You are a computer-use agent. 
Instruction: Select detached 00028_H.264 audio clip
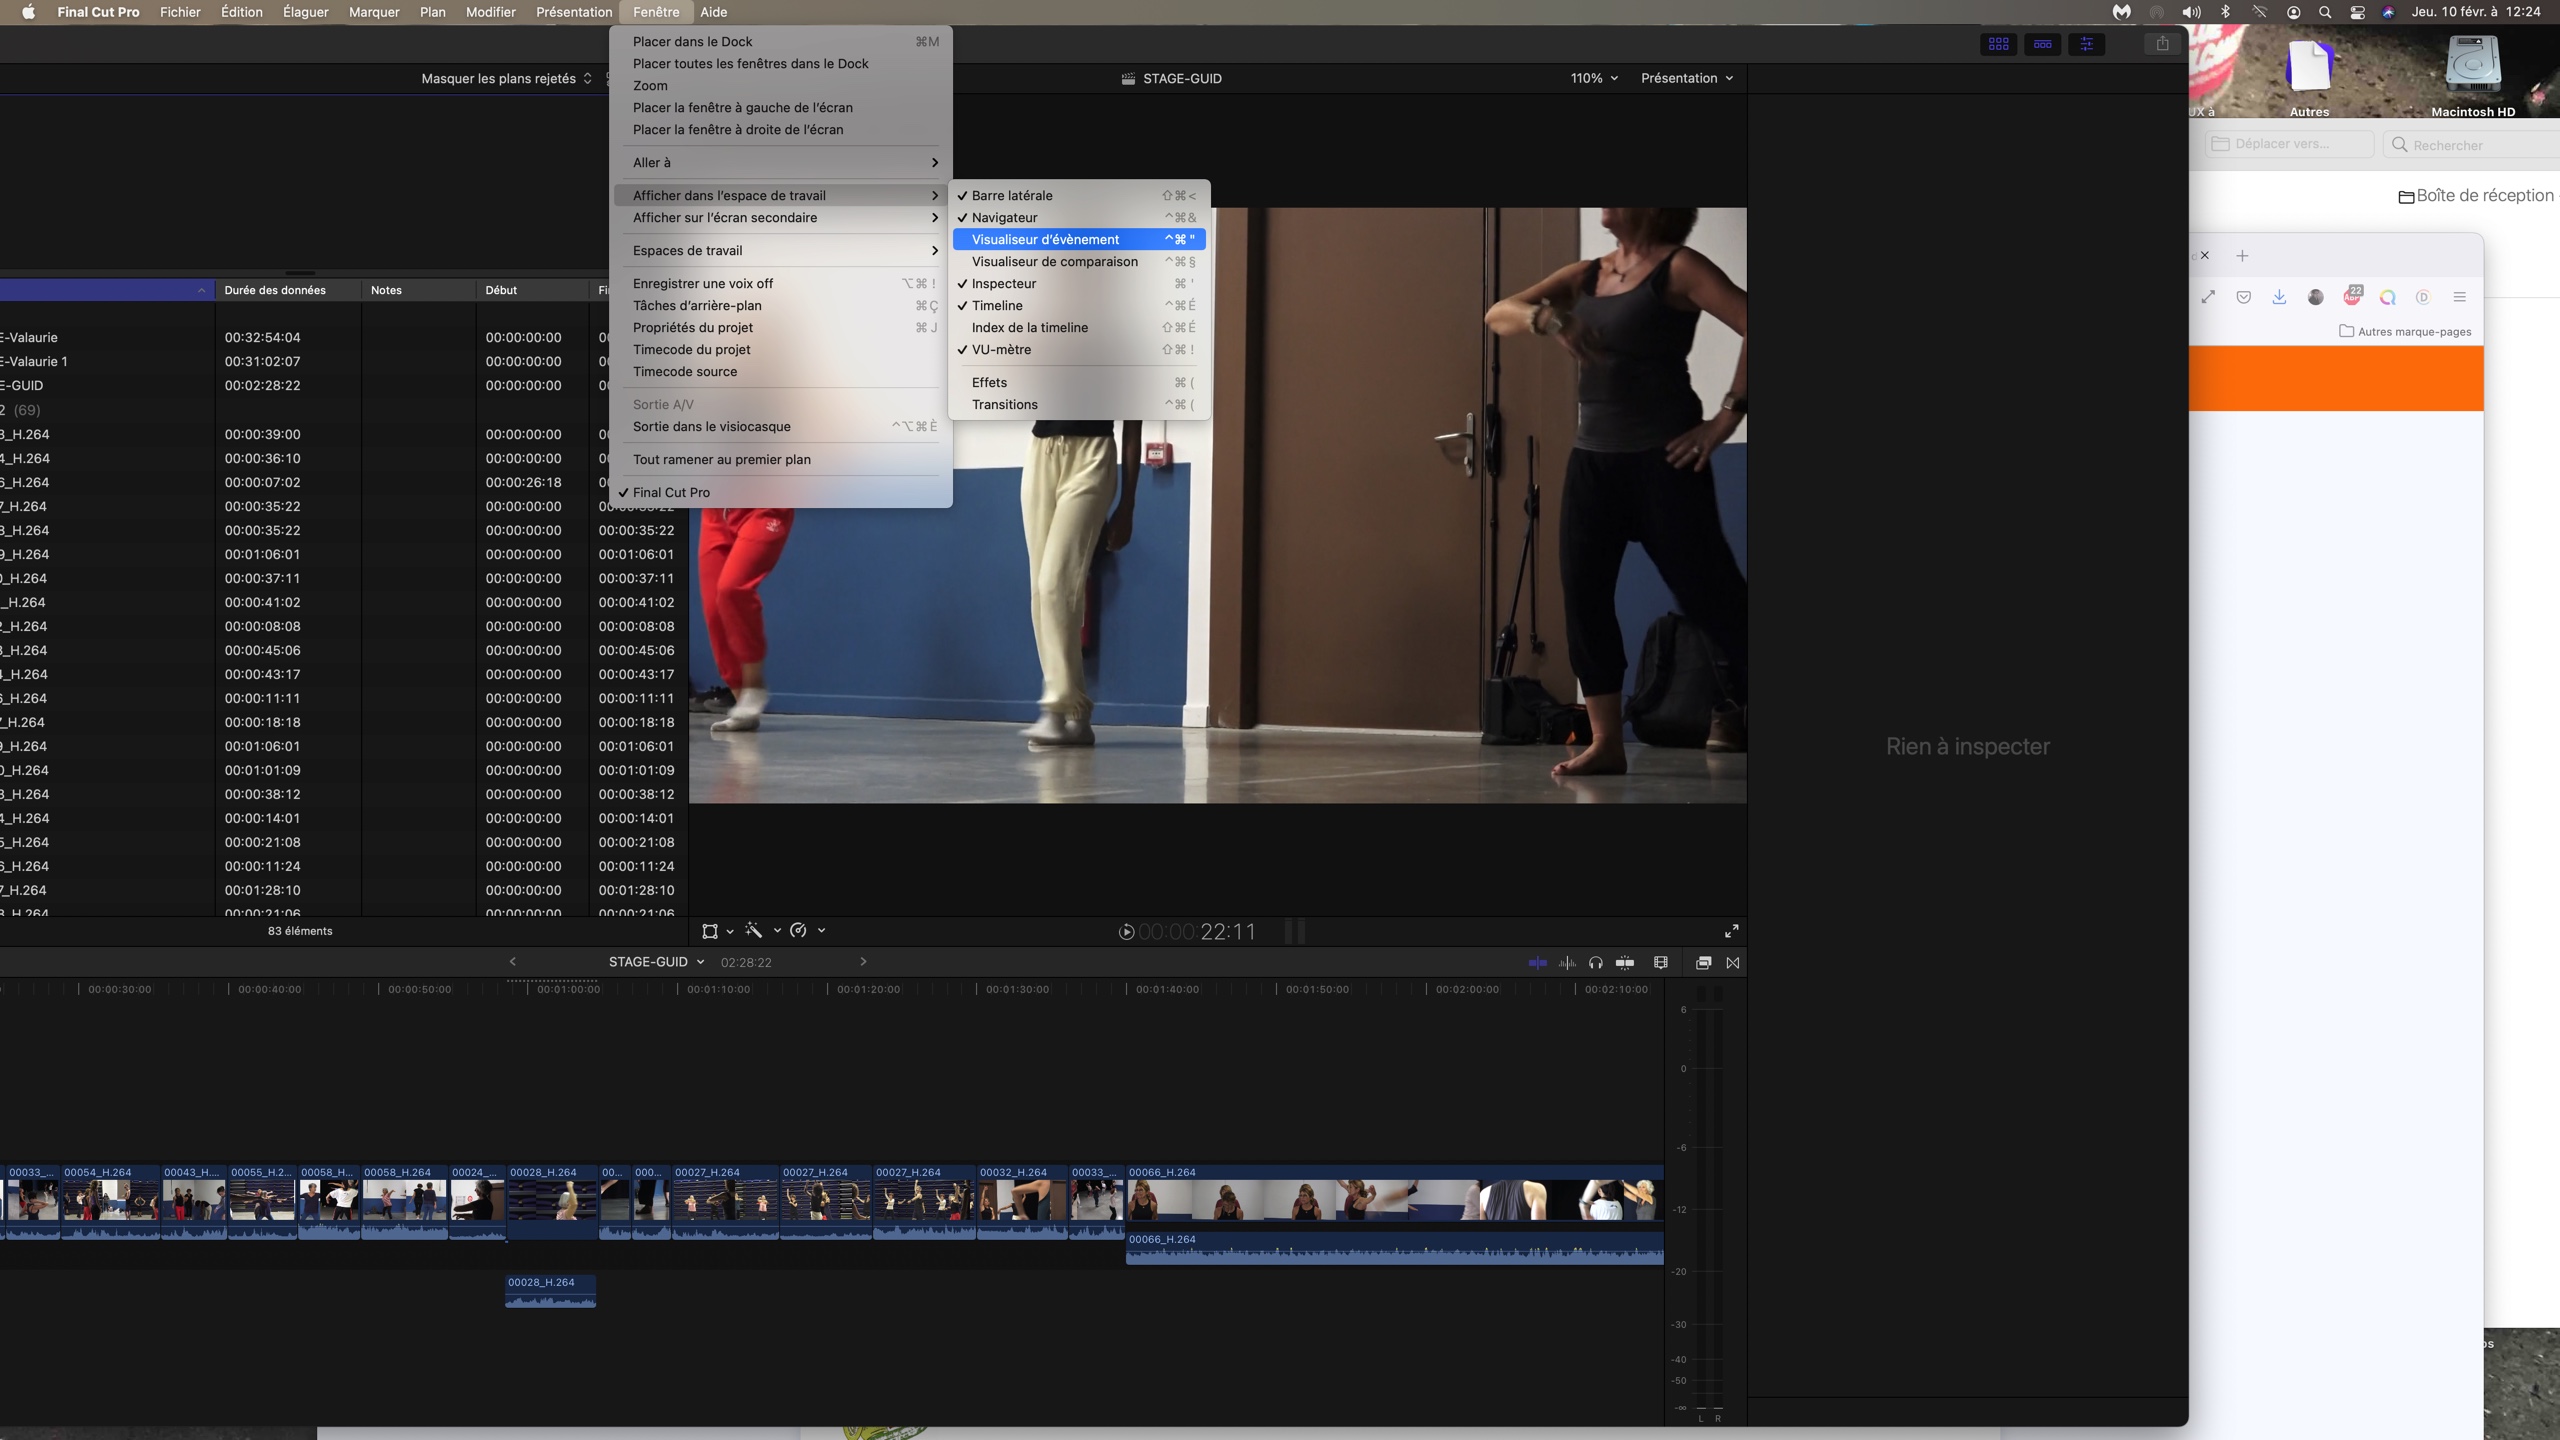pyautogui.click(x=550, y=1291)
